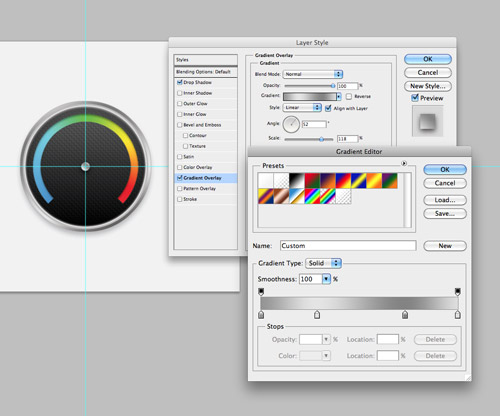
Task: Select the black-to-white gradient preset
Action: click(297, 181)
